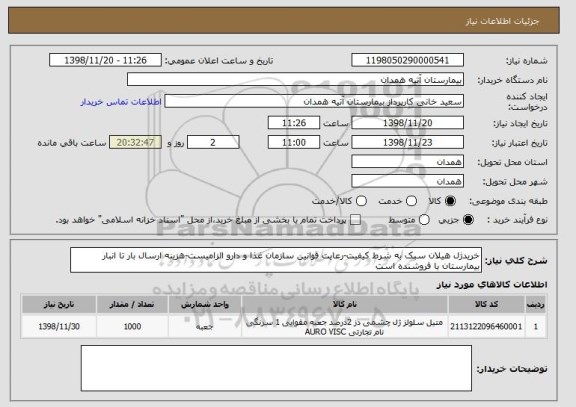Click the quantity 1000 cell
The width and height of the screenshot is (576, 407).
tap(132, 327)
